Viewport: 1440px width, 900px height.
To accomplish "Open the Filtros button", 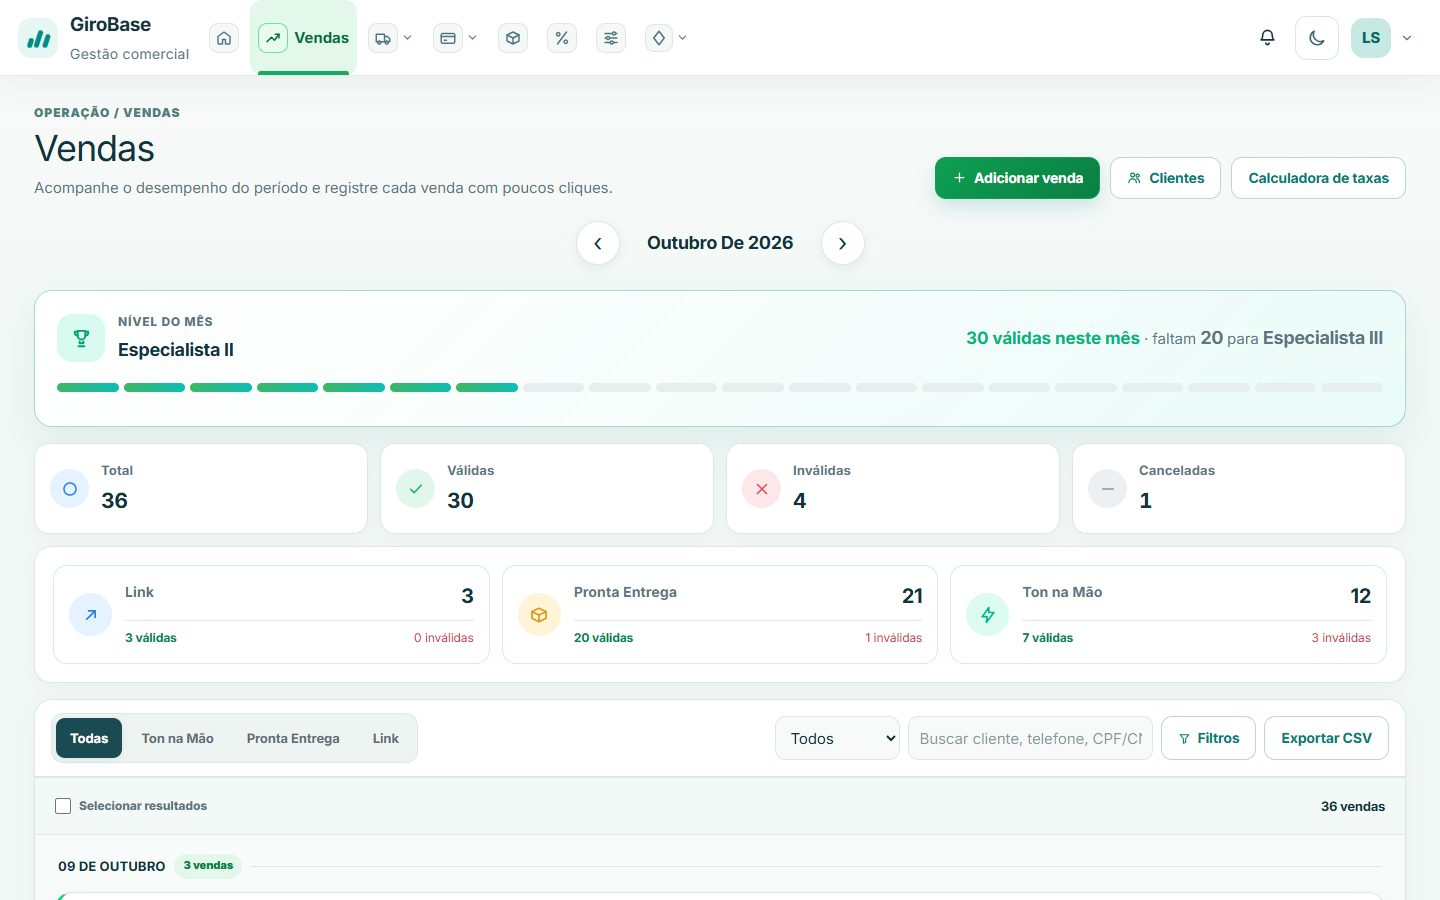I will pyautogui.click(x=1208, y=738).
